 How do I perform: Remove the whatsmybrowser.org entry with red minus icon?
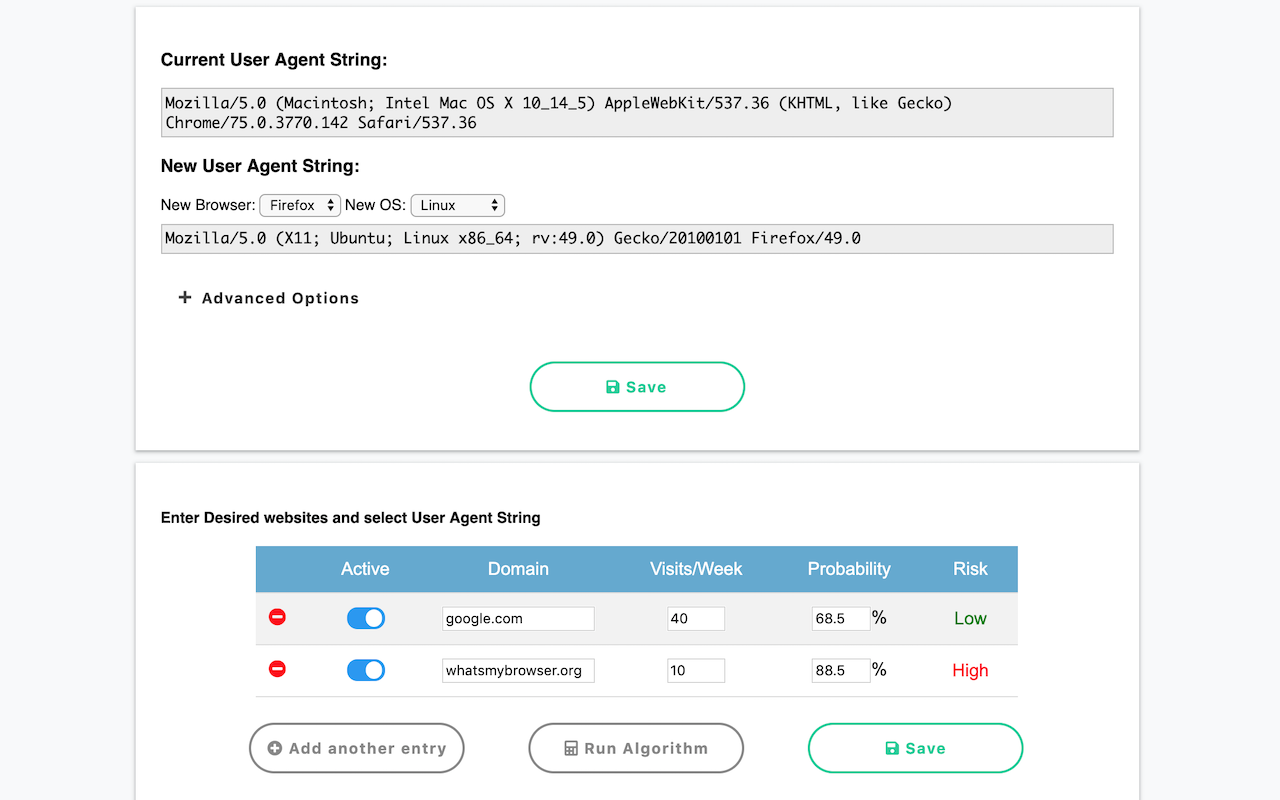click(x=278, y=668)
